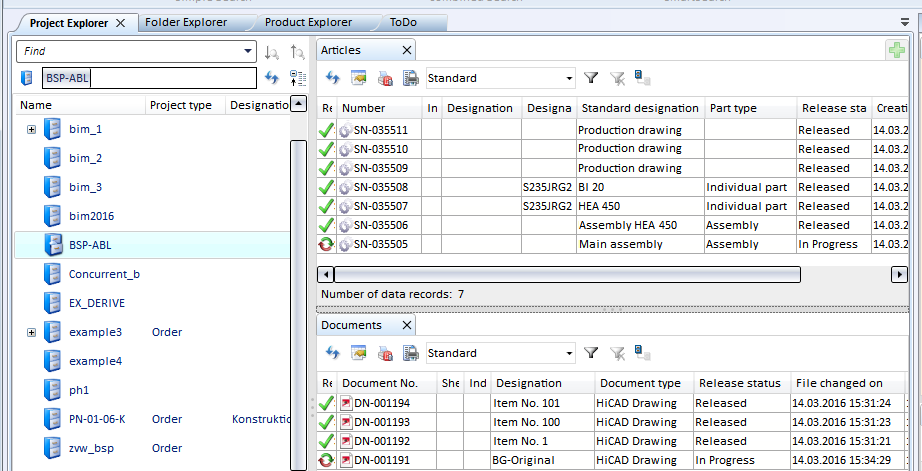Expand the example3 project node
Viewport: 922px width, 471px height.
tap(31, 332)
